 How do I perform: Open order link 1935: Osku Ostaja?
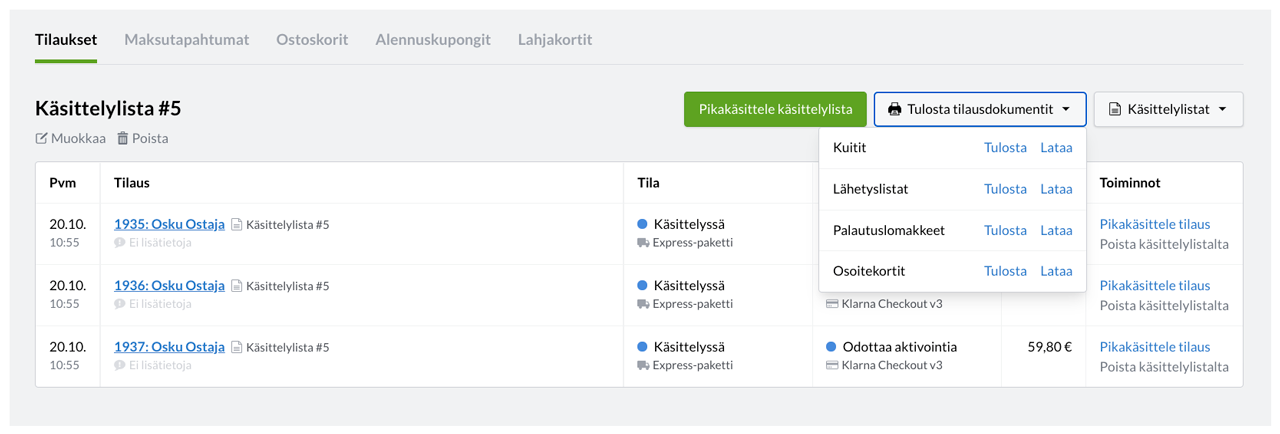[169, 225]
